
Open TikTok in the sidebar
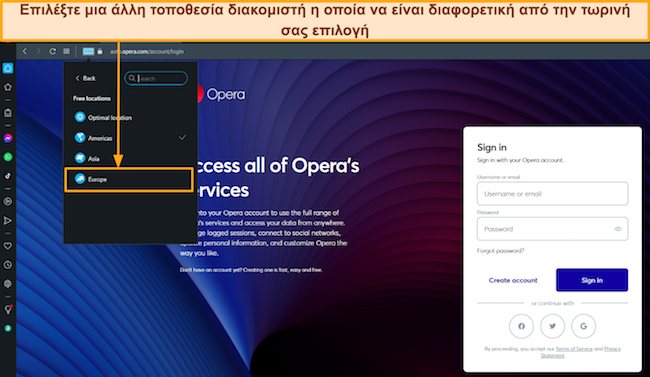[x=8, y=176]
